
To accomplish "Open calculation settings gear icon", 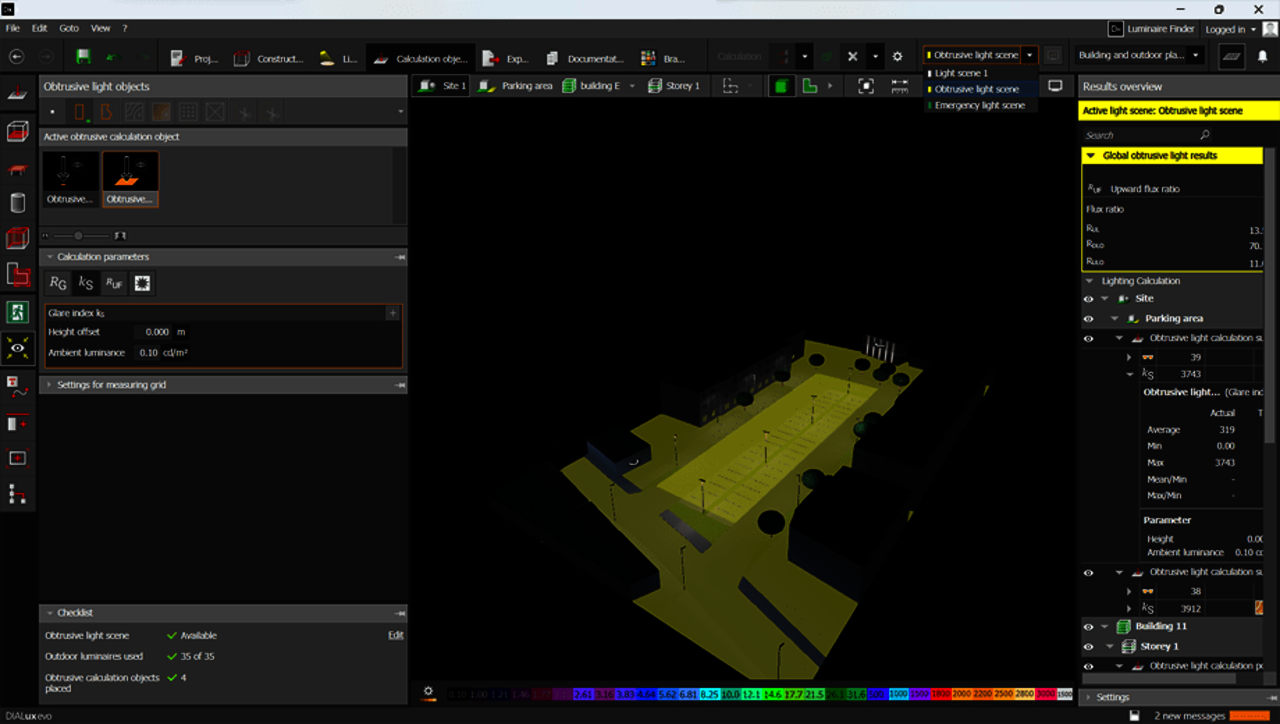I will point(897,57).
